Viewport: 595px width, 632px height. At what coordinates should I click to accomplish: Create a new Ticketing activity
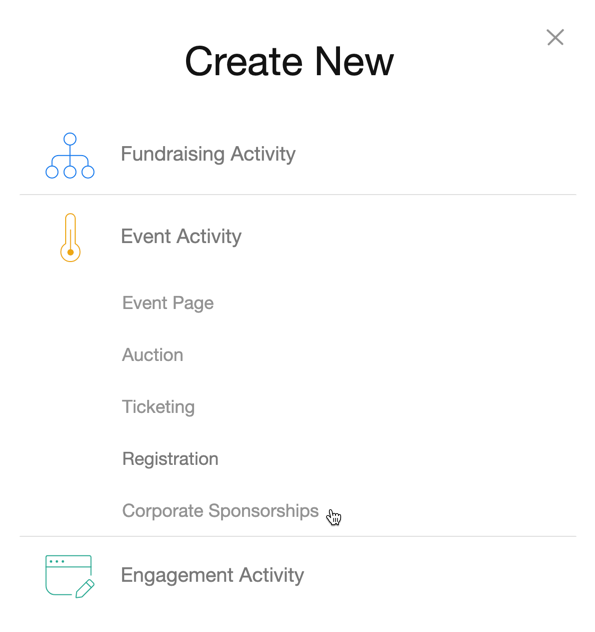[158, 407]
